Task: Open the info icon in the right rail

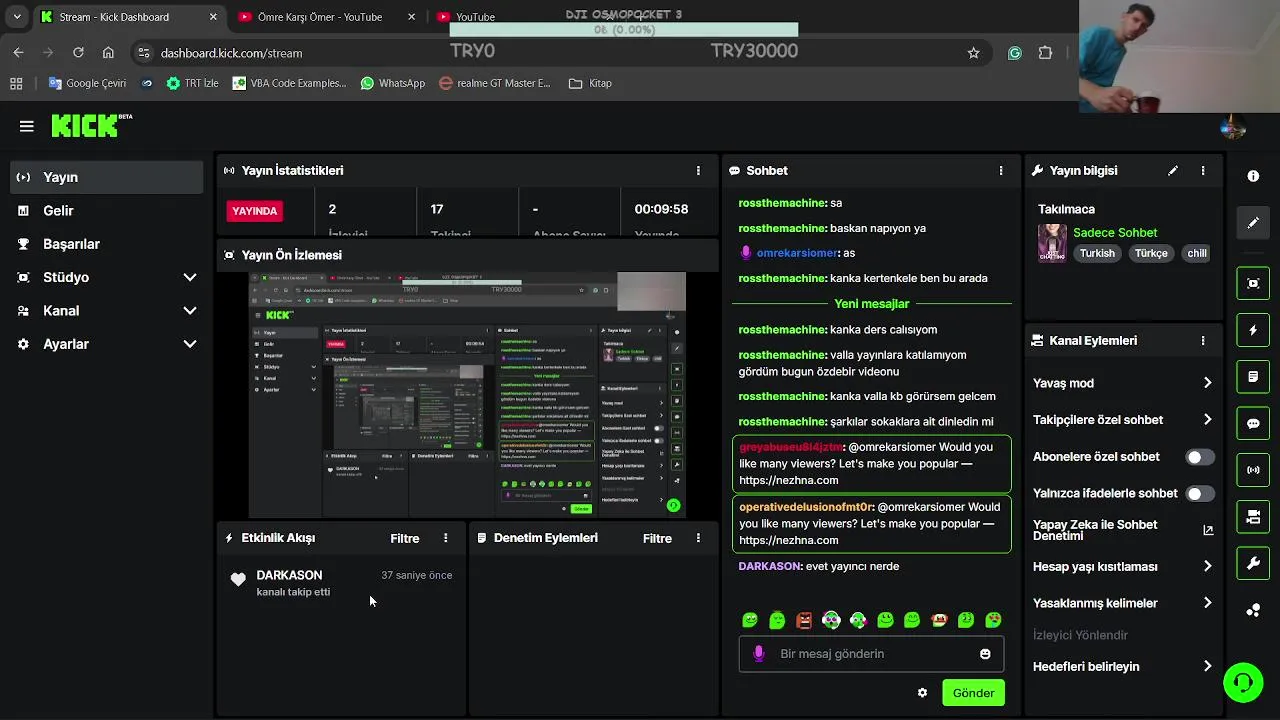Action: [1253, 176]
